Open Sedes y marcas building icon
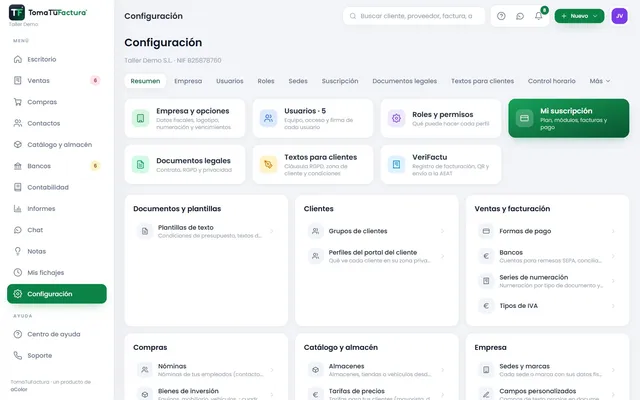Viewport: 640px width, 400px height. tap(486, 370)
